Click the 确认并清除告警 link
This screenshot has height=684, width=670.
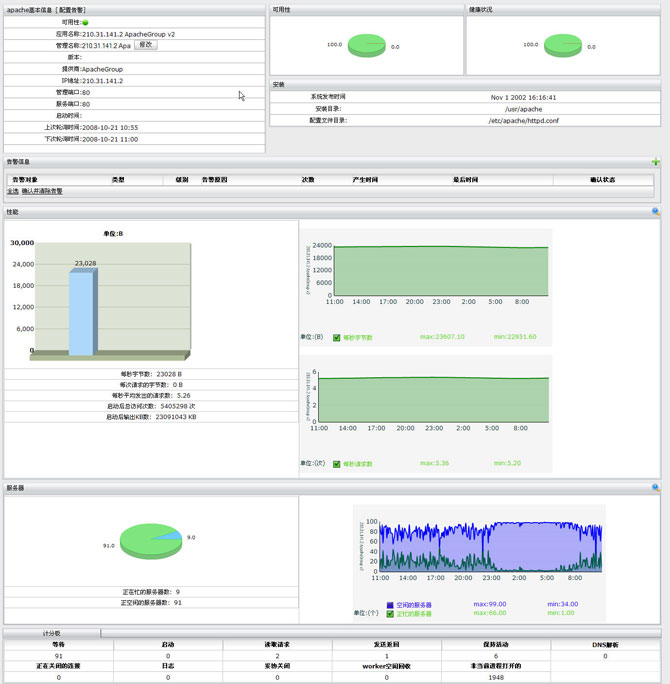click(x=42, y=191)
